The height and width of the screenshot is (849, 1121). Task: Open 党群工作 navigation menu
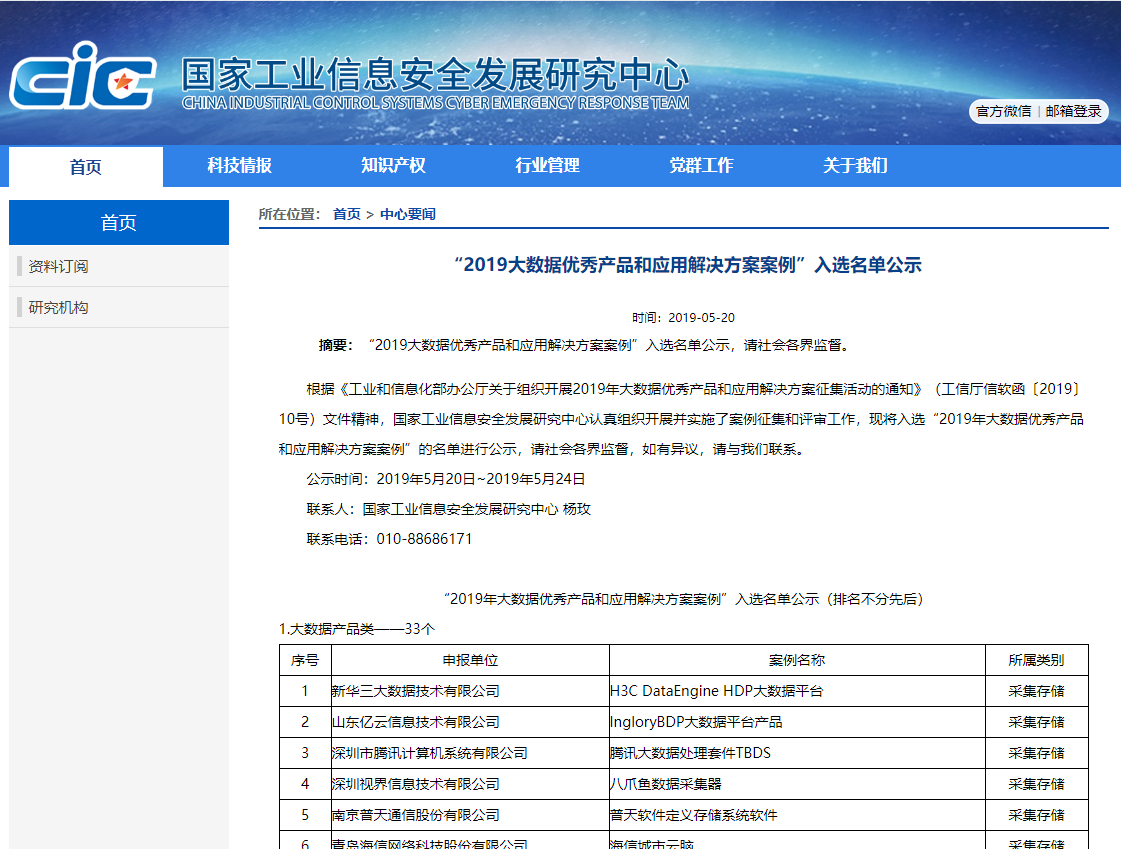(701, 166)
